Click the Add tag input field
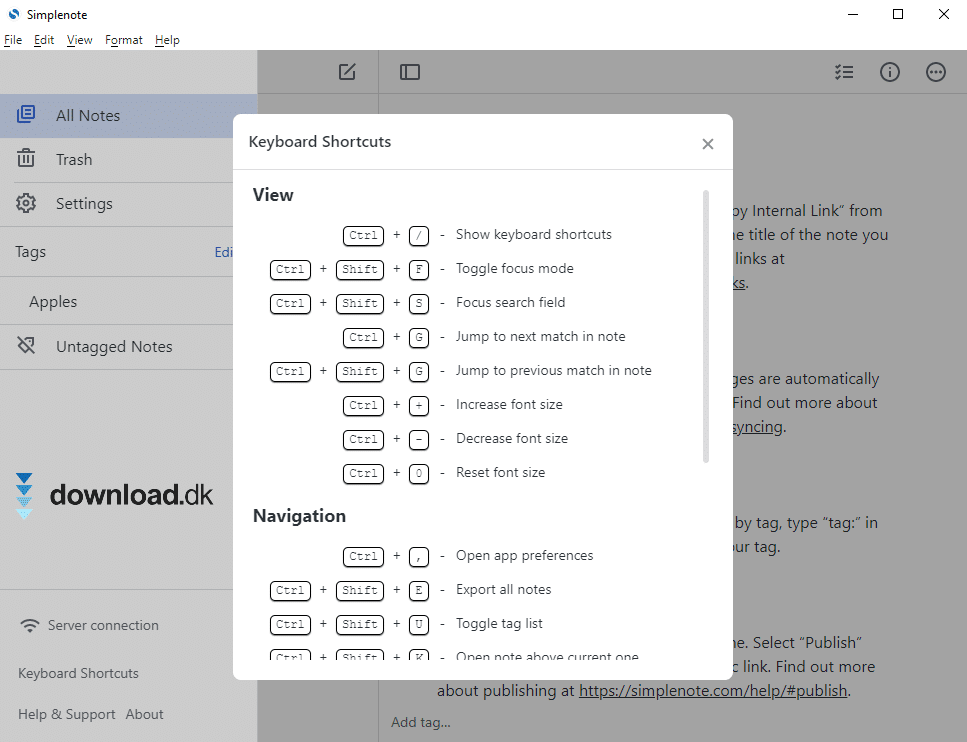Viewport: 967px width, 742px height. [421, 722]
